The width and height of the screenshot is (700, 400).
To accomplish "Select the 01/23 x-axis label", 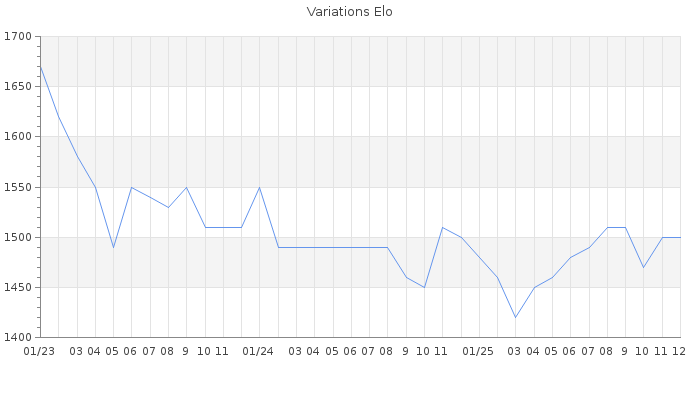I will point(39,351).
